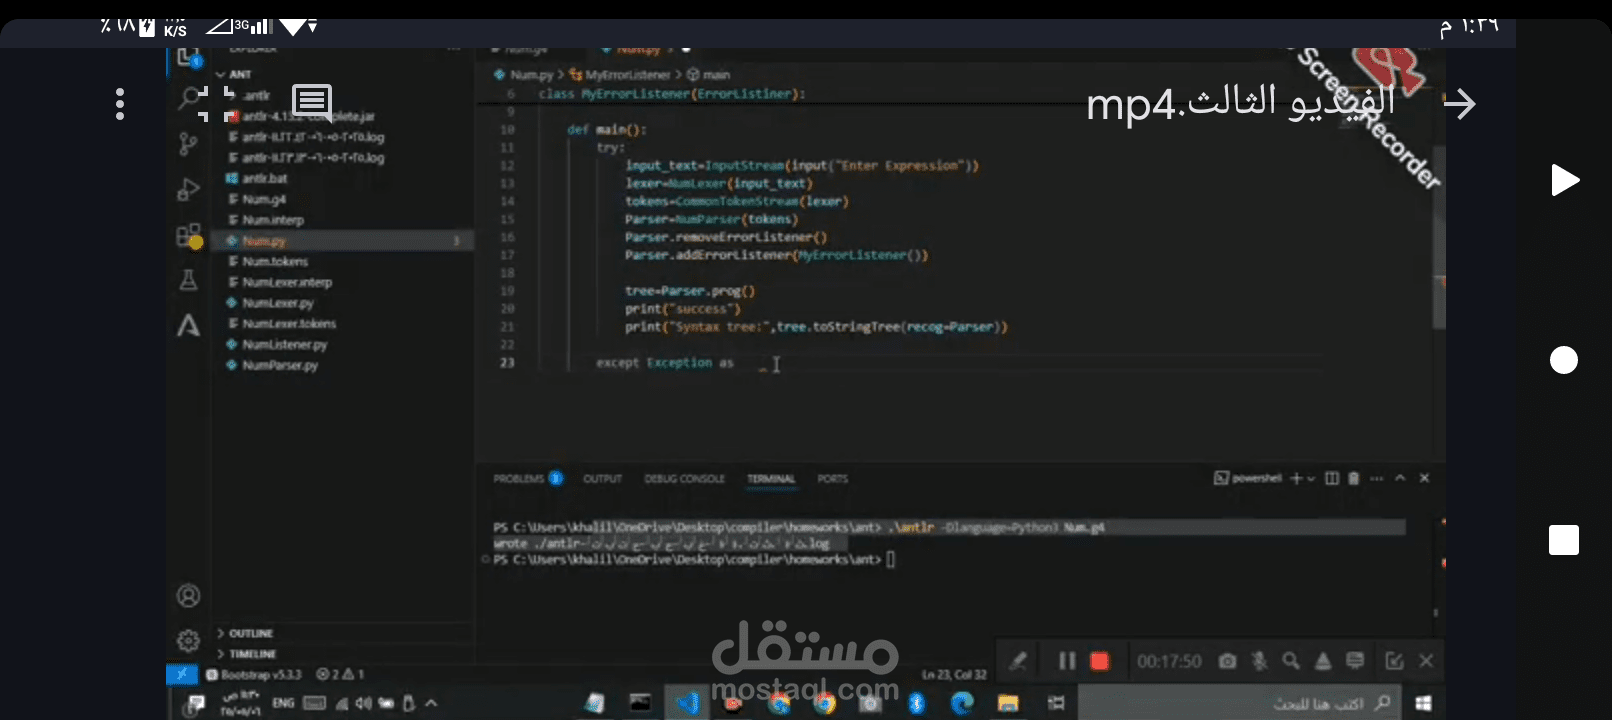The width and height of the screenshot is (1612, 720).
Task: Pause the screen recording
Action: pyautogui.click(x=1067, y=661)
